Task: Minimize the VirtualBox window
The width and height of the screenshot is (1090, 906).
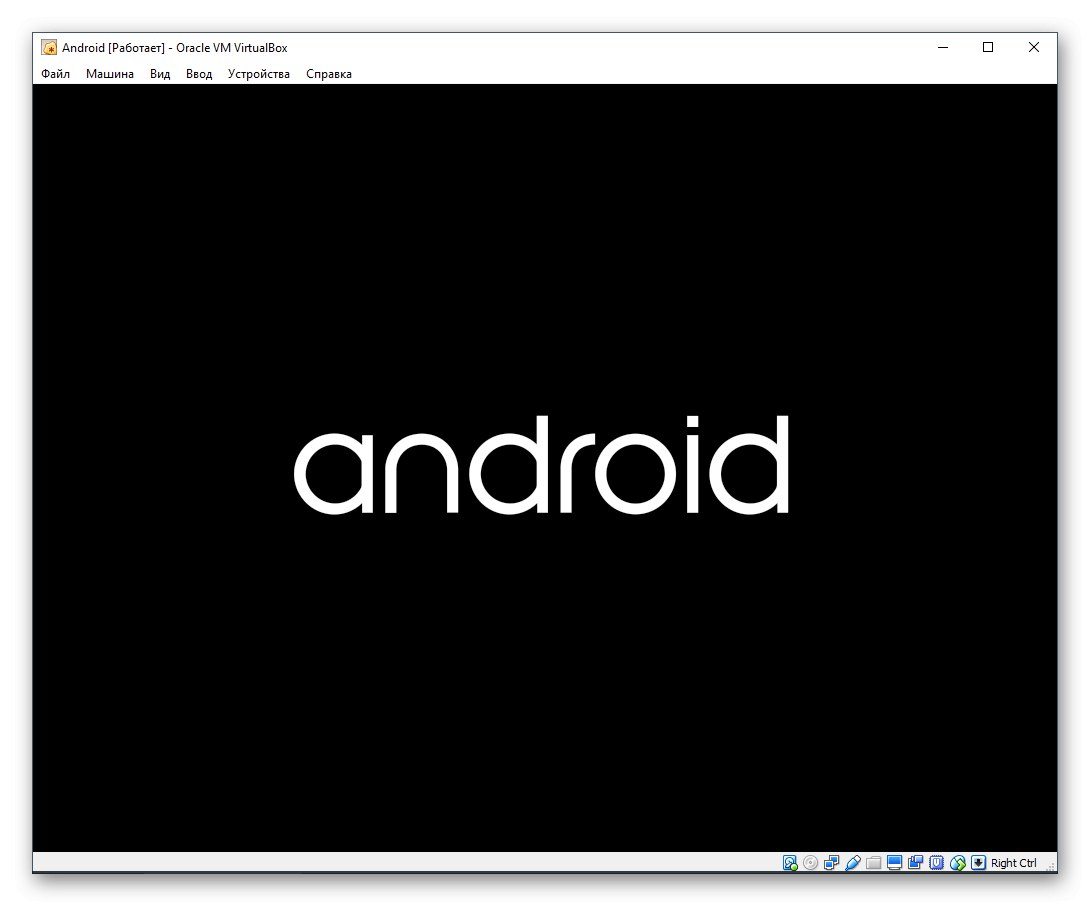Action: coord(943,47)
